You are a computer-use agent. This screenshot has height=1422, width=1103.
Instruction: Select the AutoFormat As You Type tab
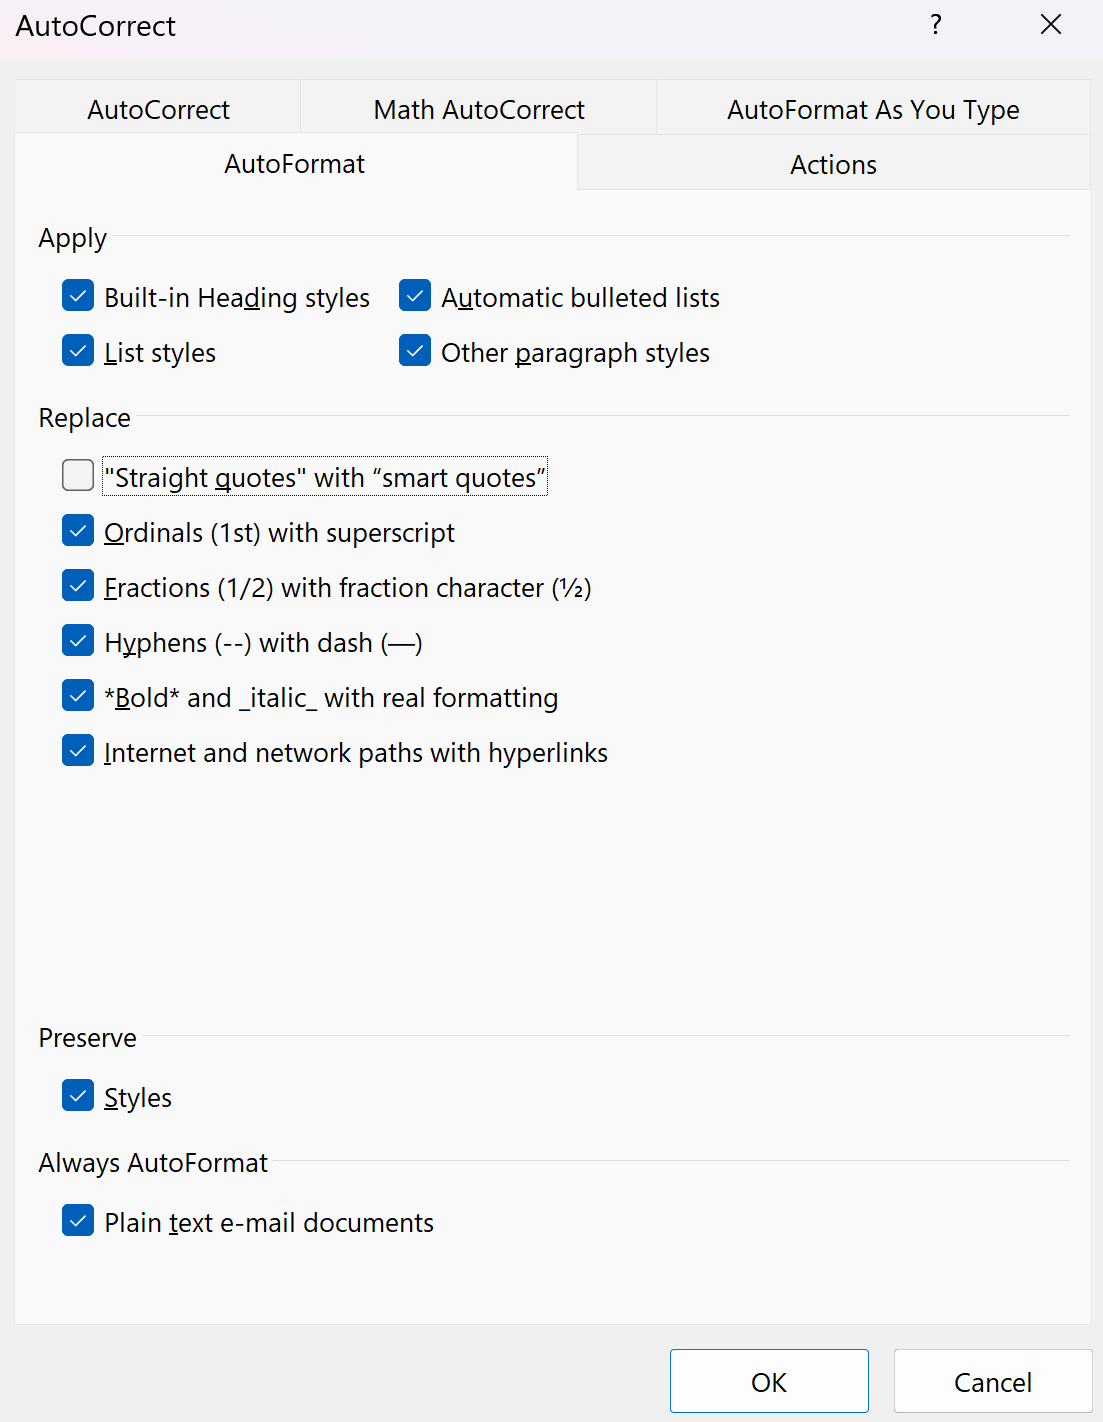(x=873, y=109)
